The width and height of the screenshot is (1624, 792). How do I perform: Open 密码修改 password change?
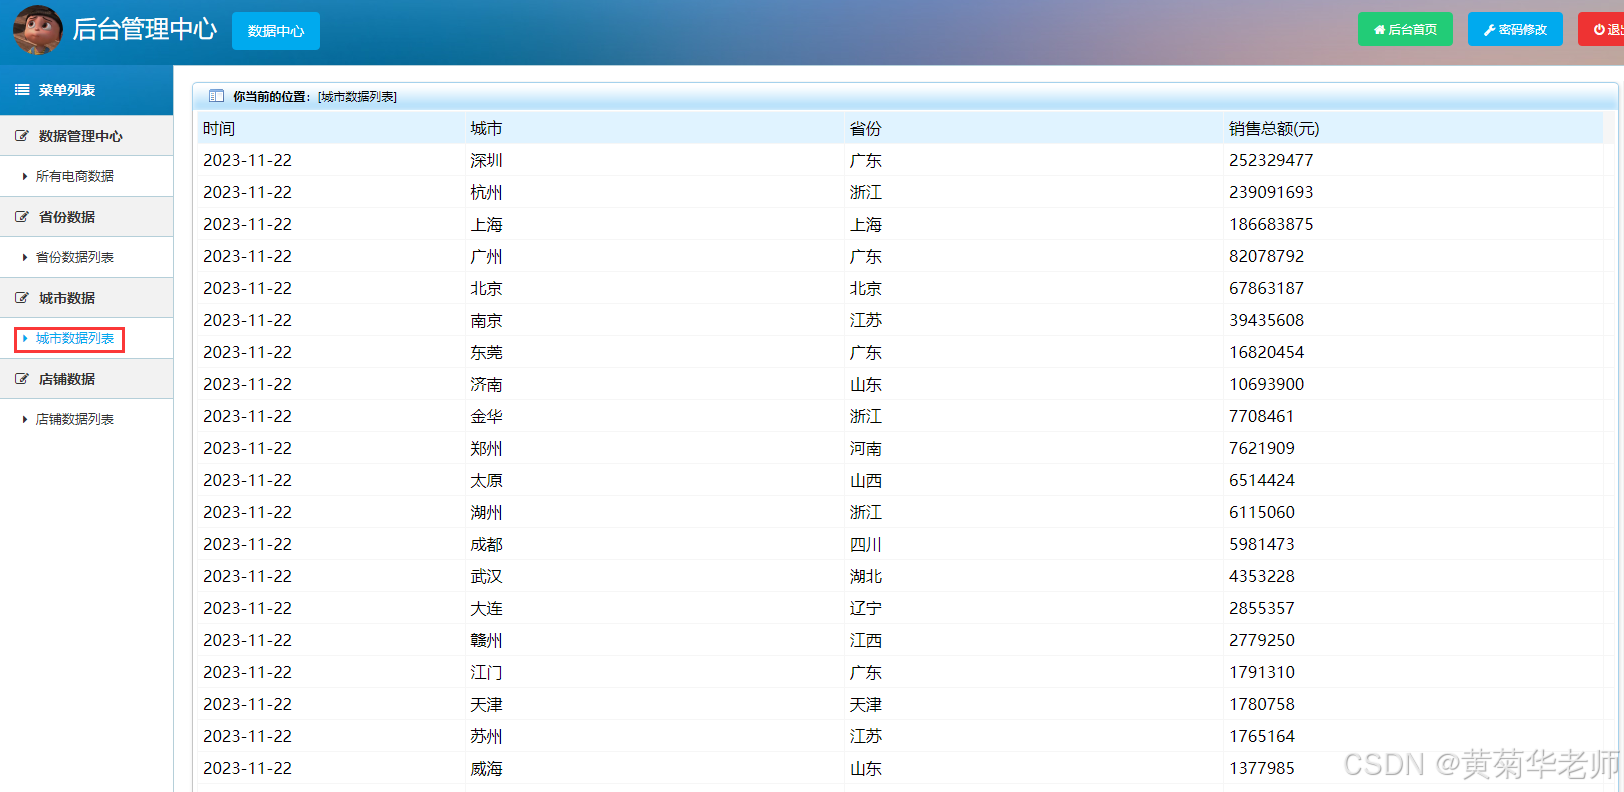[1515, 29]
